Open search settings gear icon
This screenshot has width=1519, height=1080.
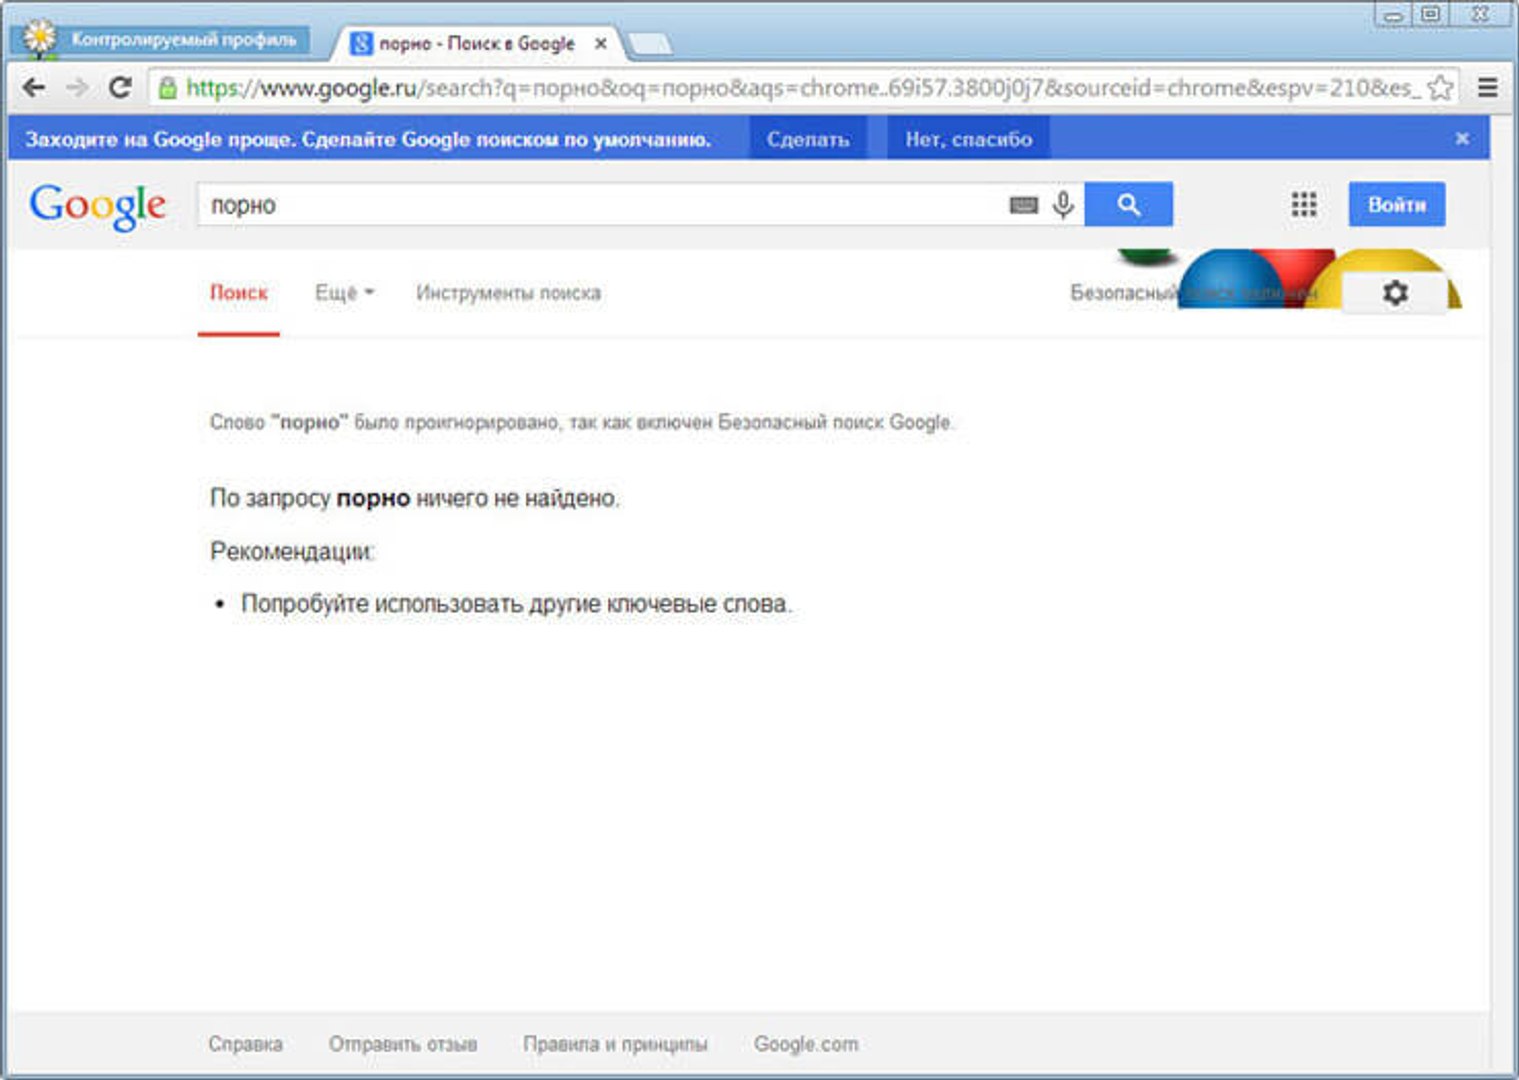1395,292
